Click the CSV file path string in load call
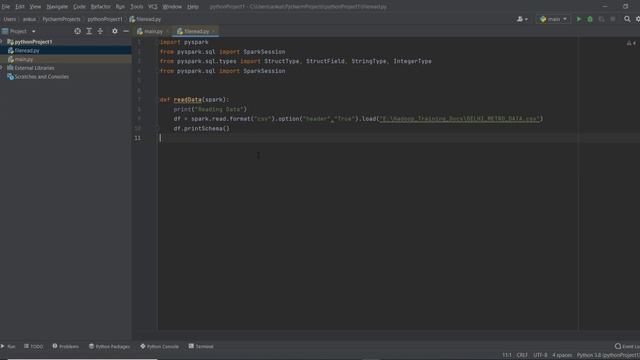This screenshot has height=360, width=640. pyautogui.click(x=459, y=119)
